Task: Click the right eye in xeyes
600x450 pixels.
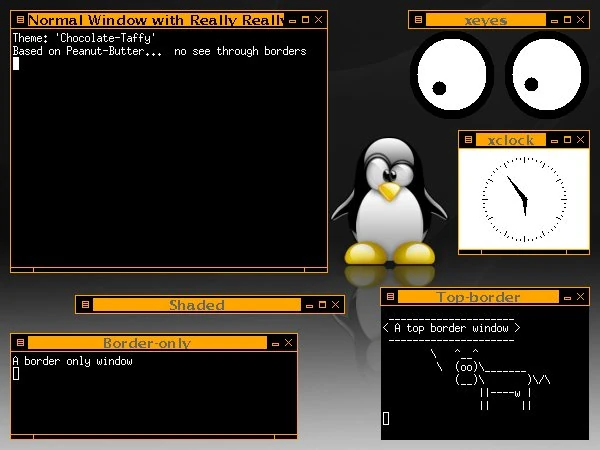Action: tap(547, 75)
